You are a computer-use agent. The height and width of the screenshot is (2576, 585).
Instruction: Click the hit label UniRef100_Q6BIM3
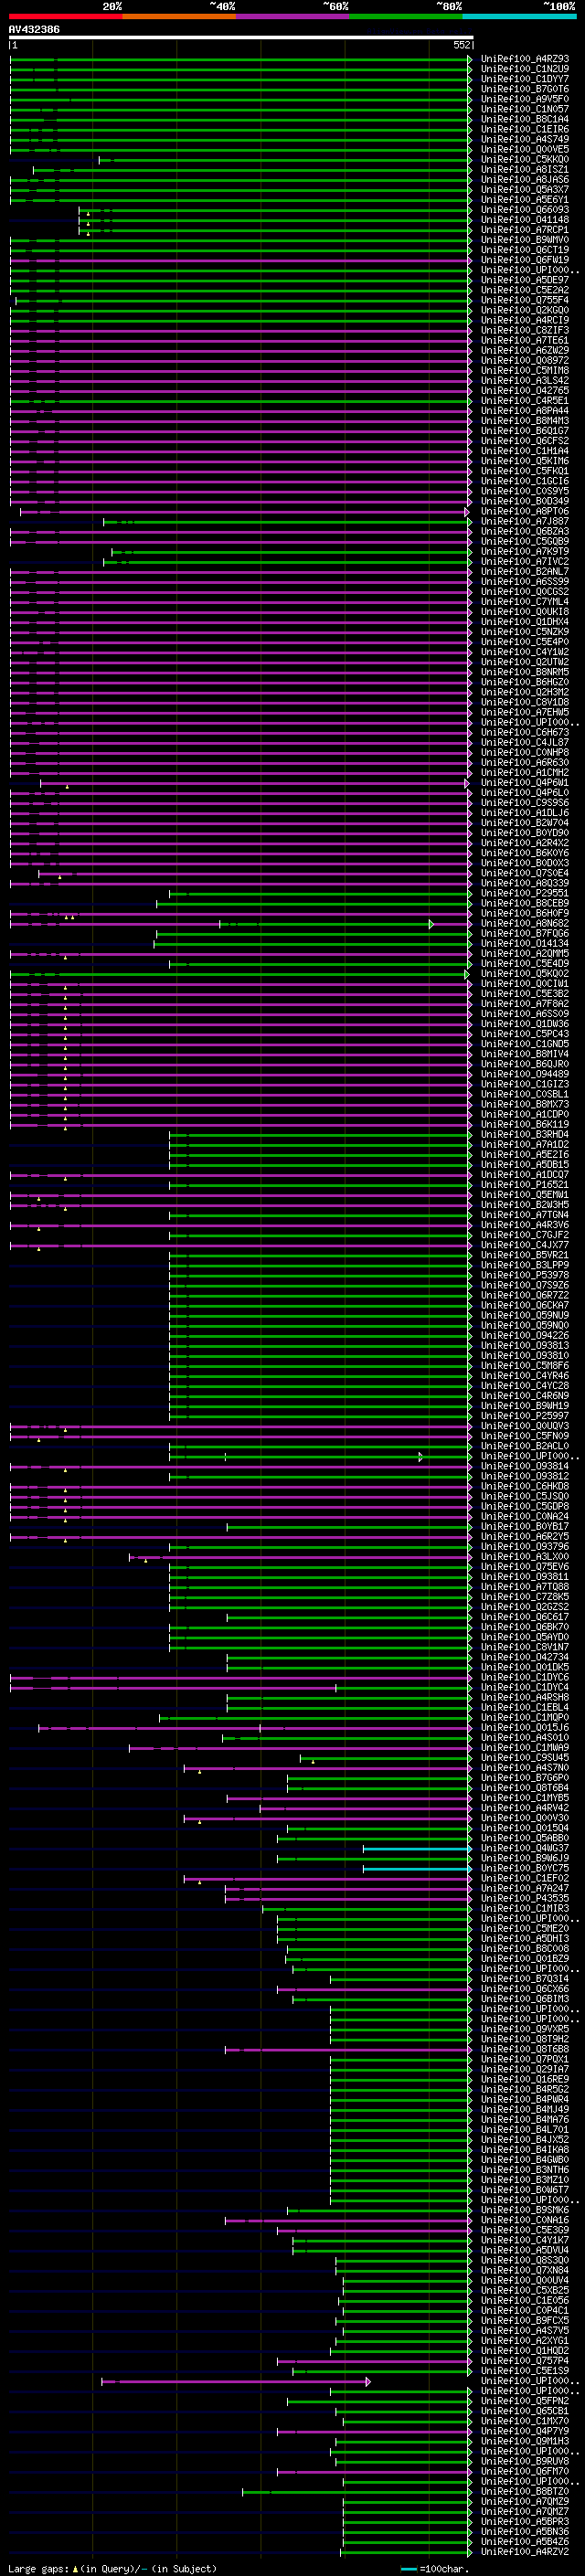point(524,1999)
